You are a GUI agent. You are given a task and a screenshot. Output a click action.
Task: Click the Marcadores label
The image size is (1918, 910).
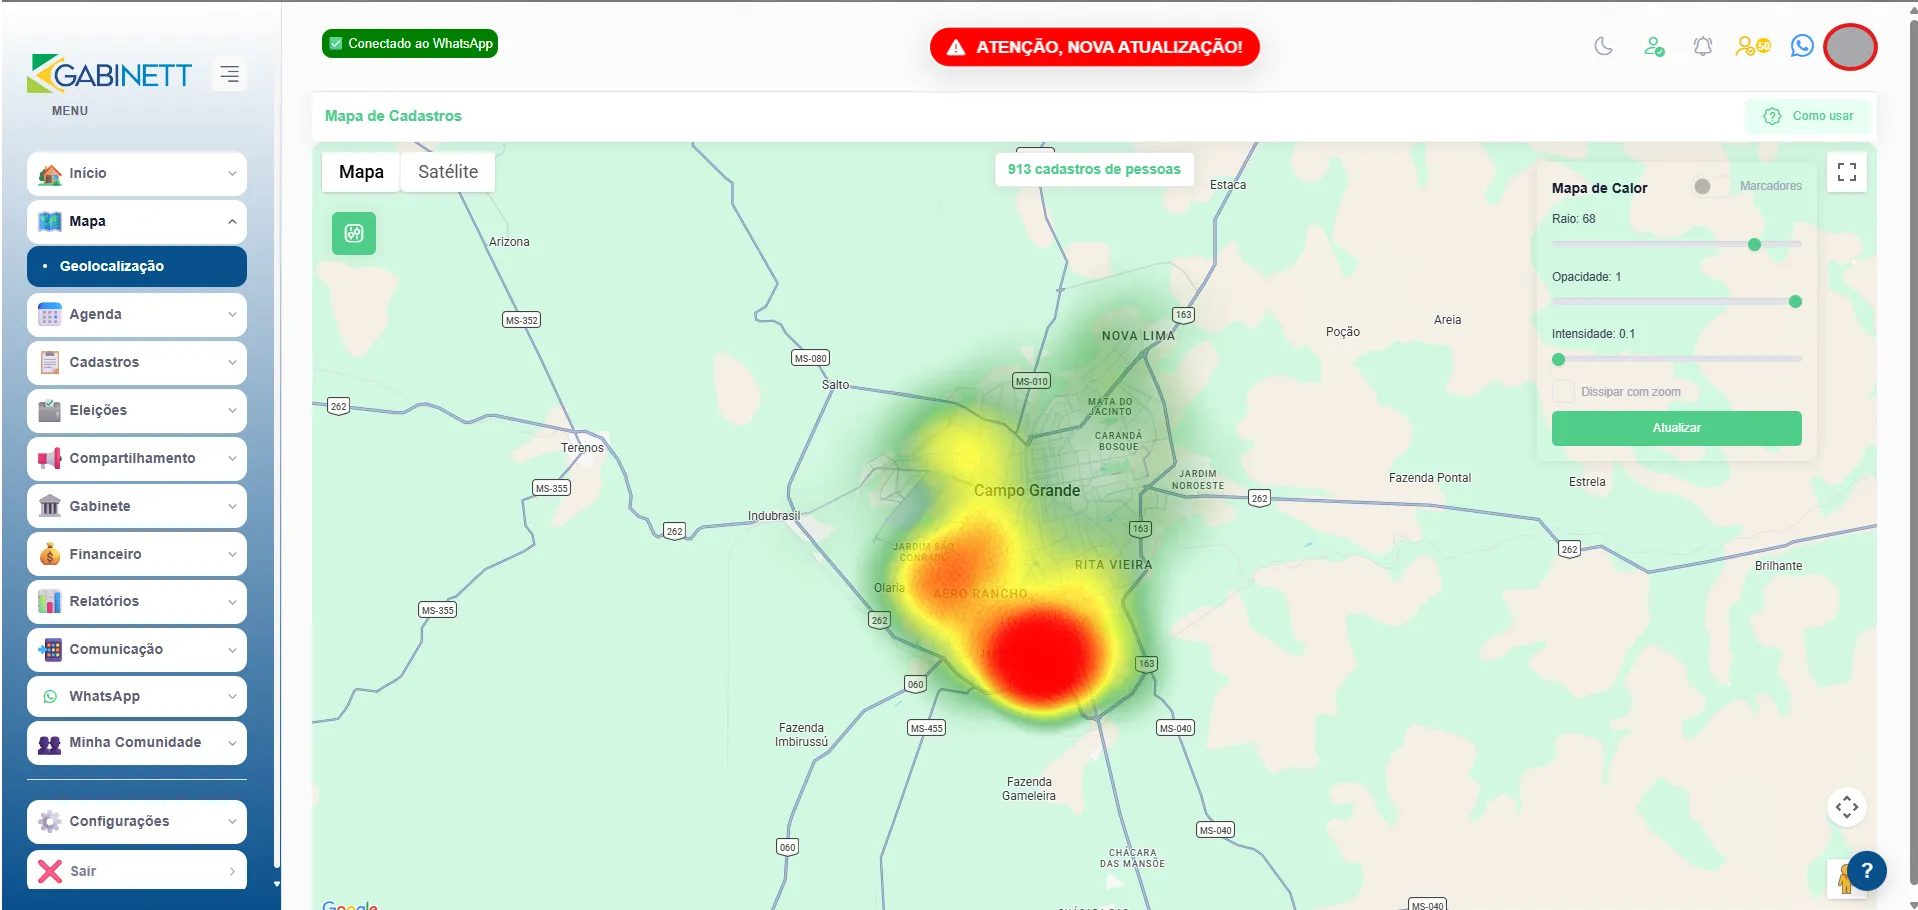[x=1771, y=186]
